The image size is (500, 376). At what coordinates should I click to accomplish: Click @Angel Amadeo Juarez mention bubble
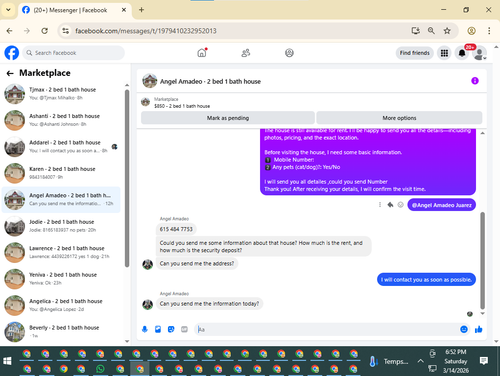click(442, 205)
